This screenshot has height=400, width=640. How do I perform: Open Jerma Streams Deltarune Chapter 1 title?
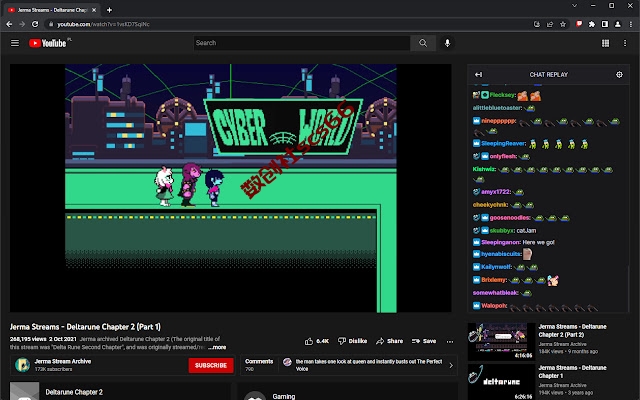point(572,371)
